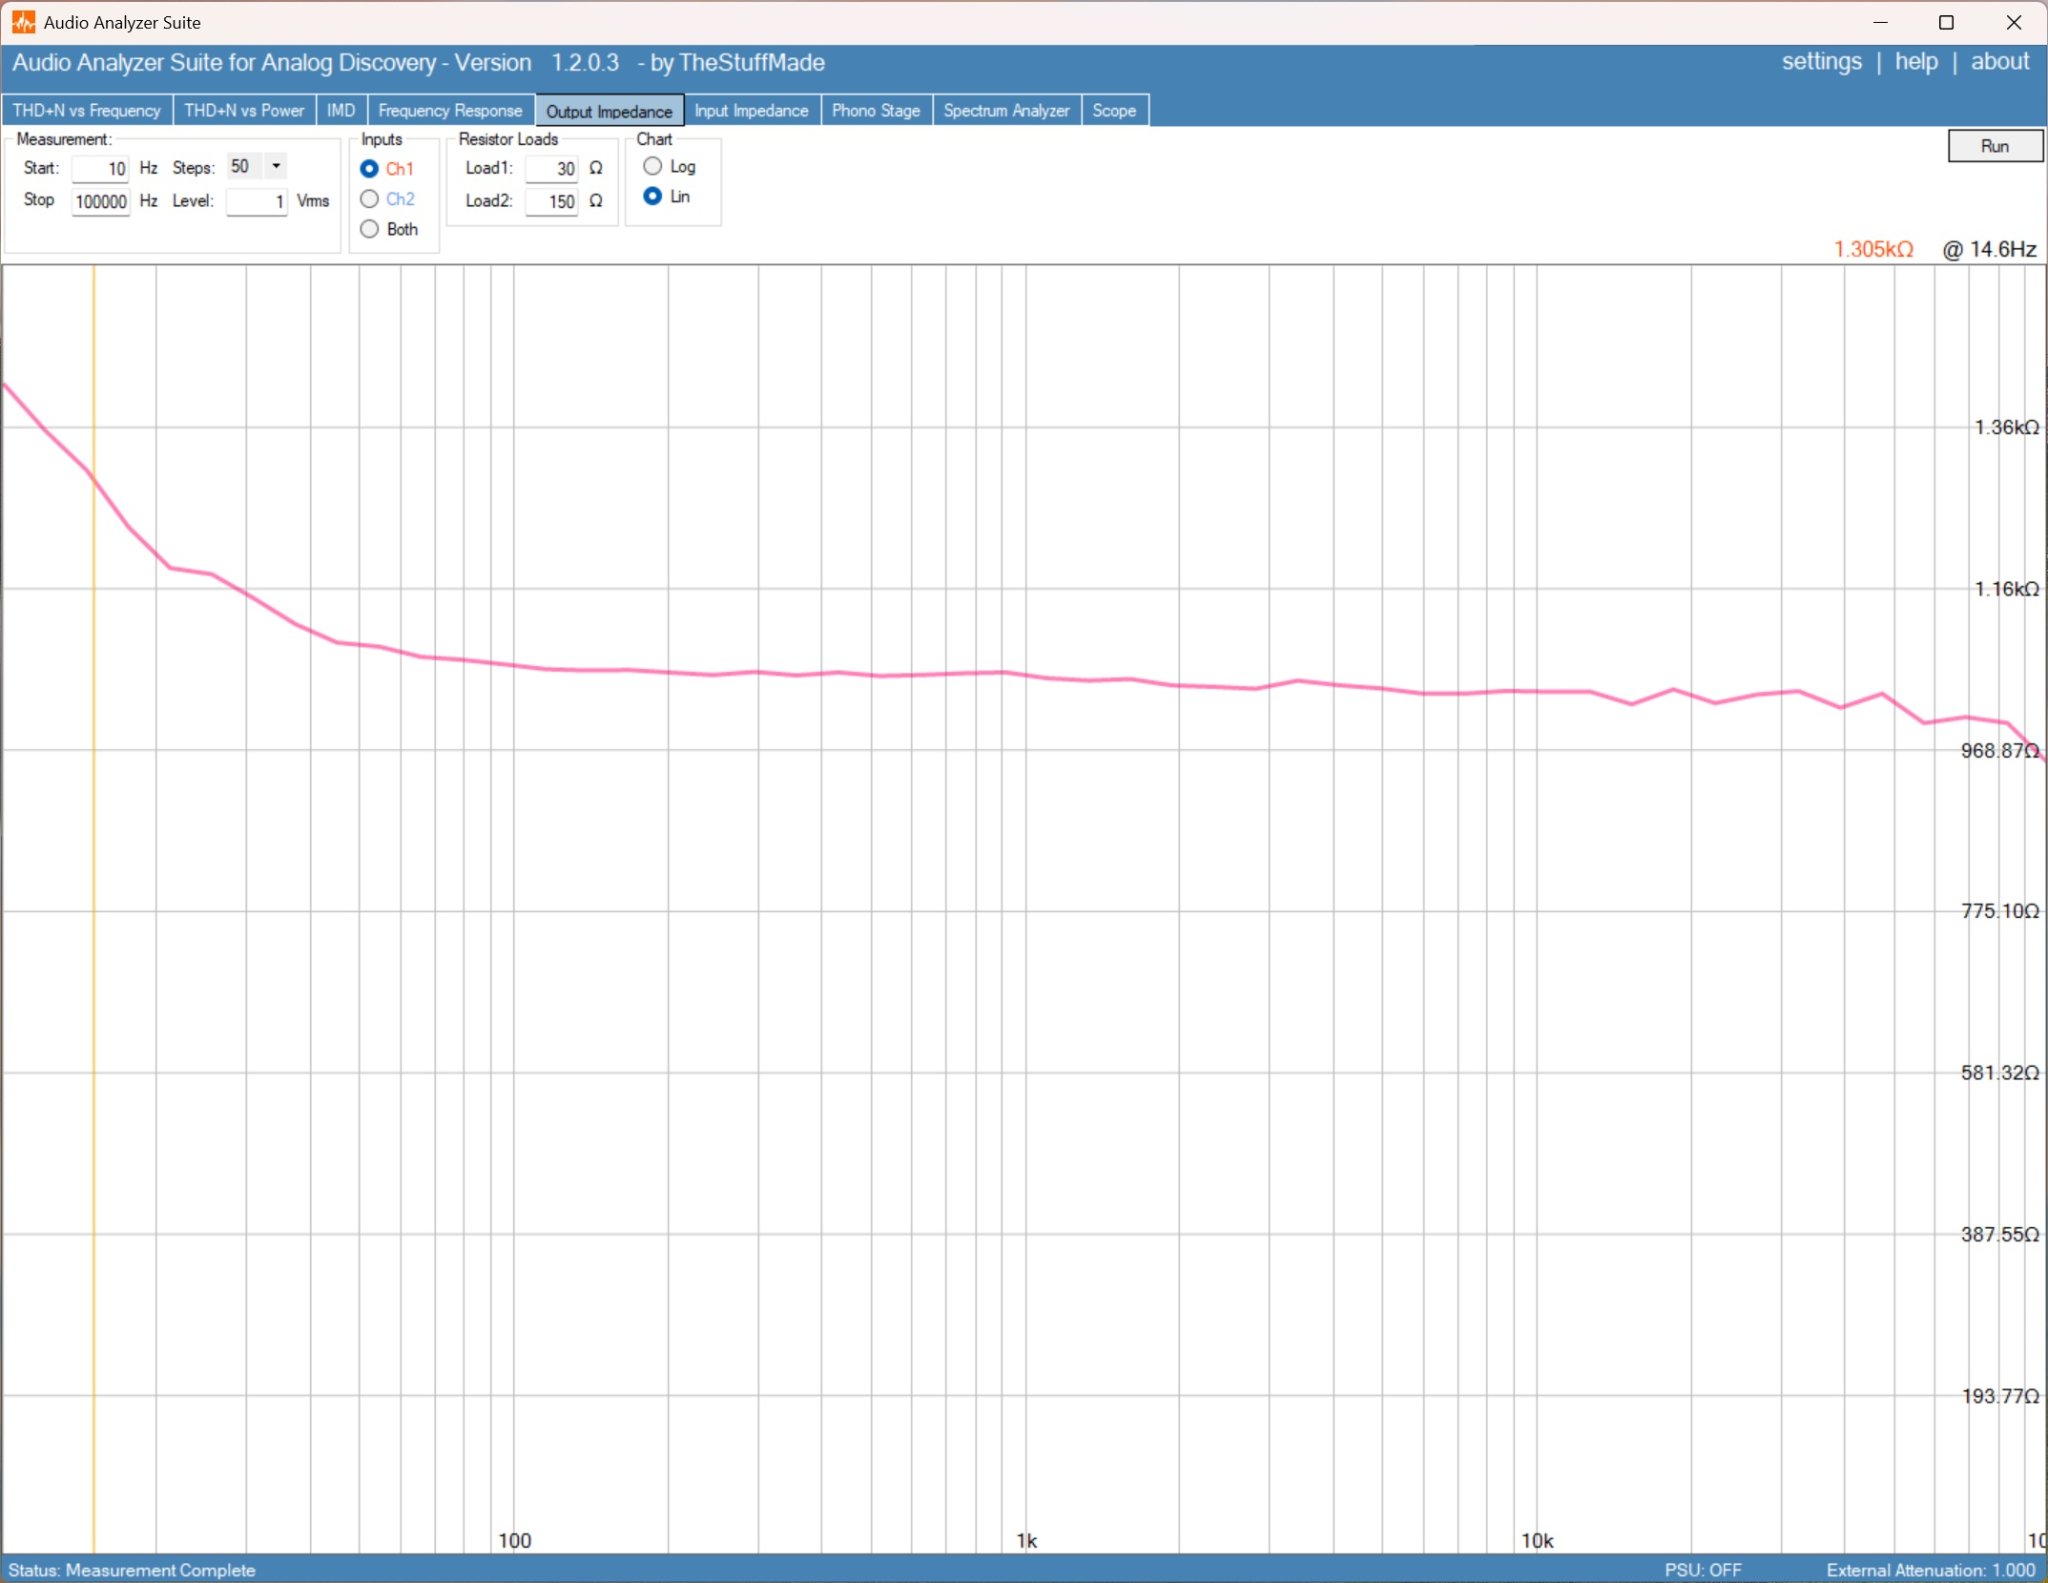
Task: Switch to the Spectrum Analyzer tab
Action: point(1006,110)
